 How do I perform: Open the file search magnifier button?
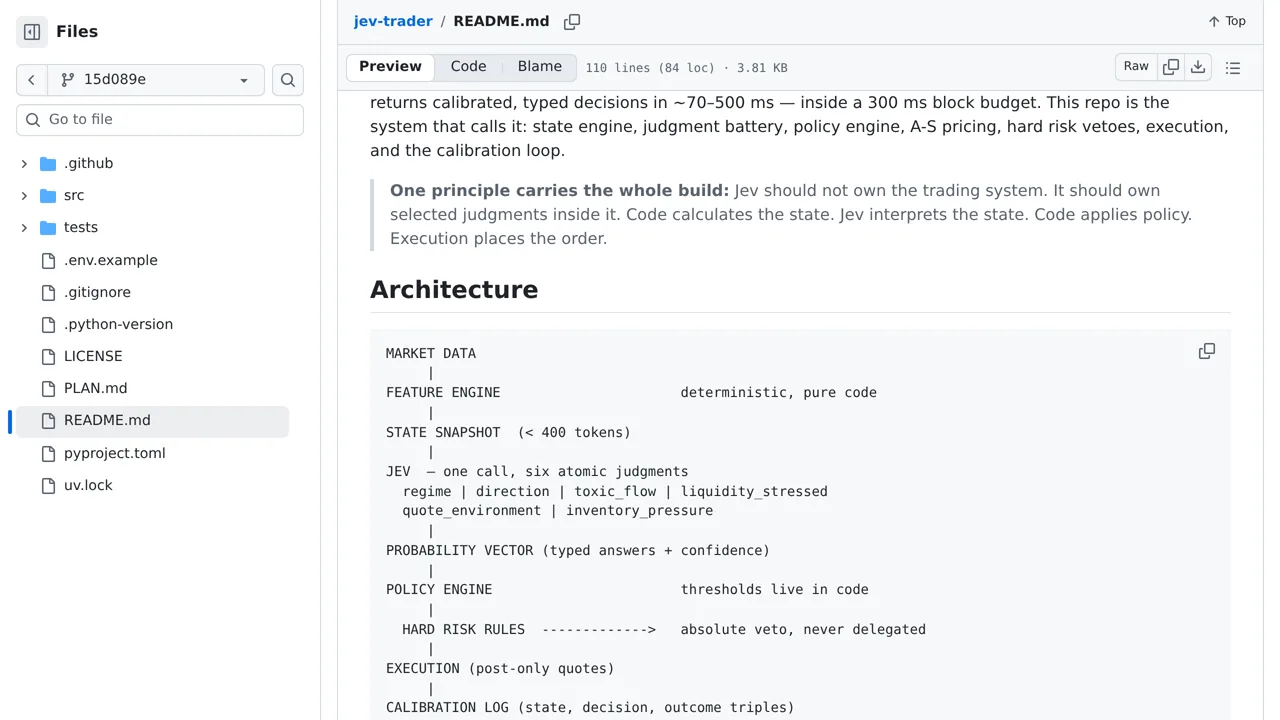click(x=288, y=80)
